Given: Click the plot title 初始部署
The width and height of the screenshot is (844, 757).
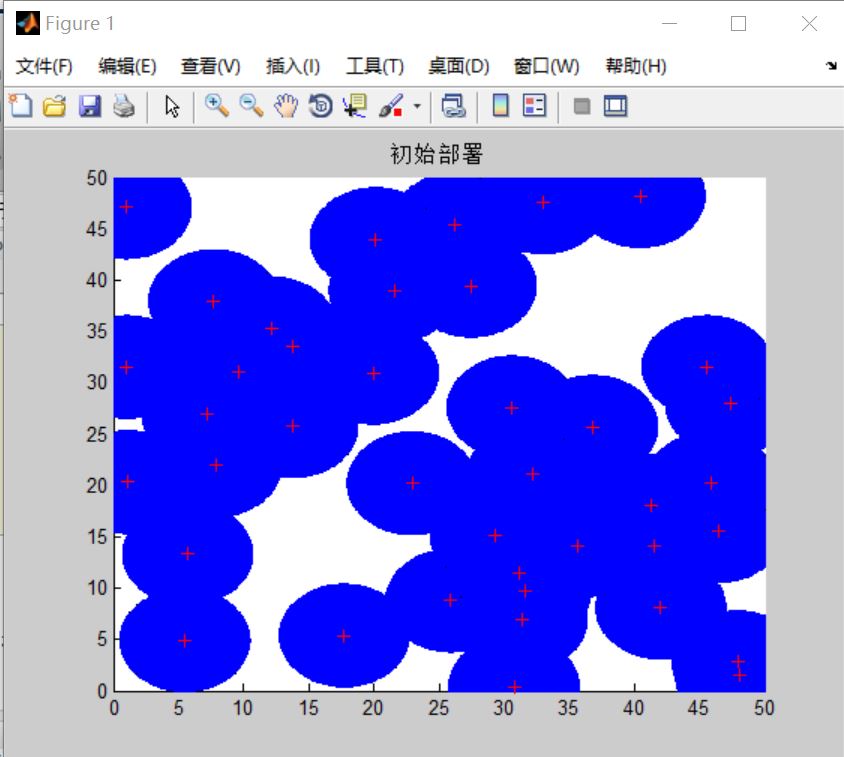Looking at the screenshot, I should (436, 154).
